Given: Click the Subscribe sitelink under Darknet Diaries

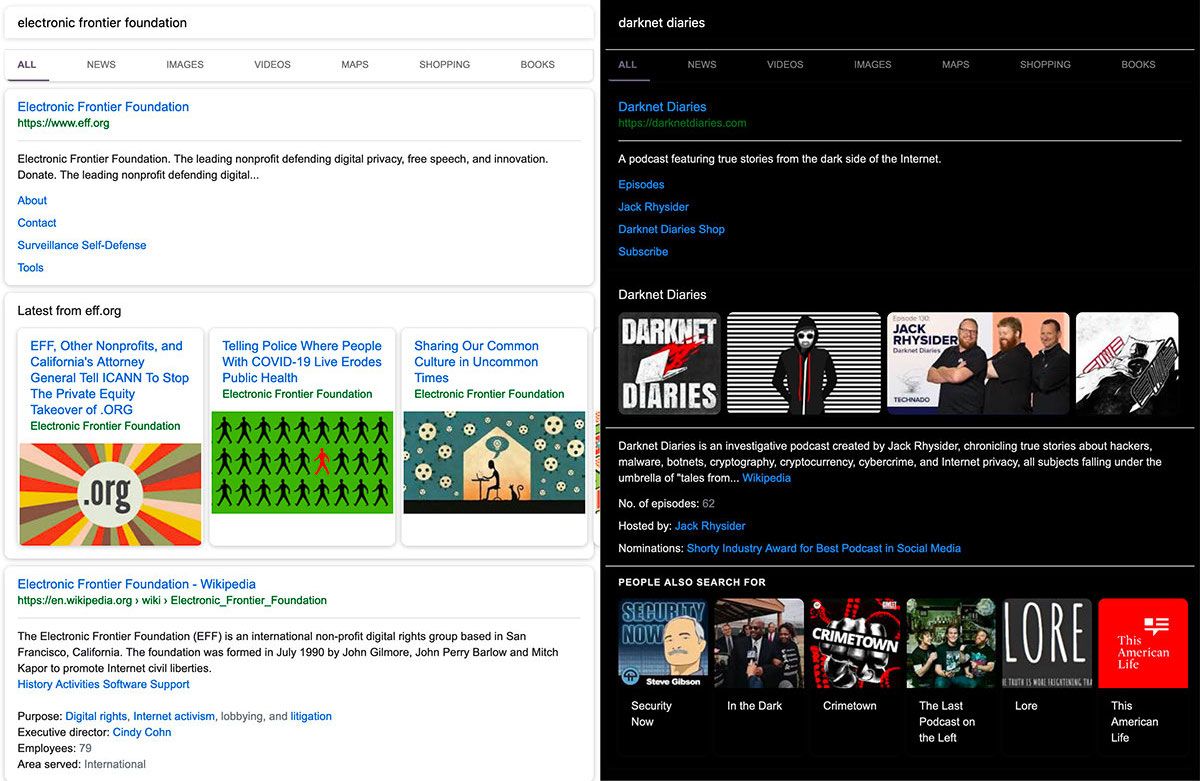Looking at the screenshot, I should [642, 251].
